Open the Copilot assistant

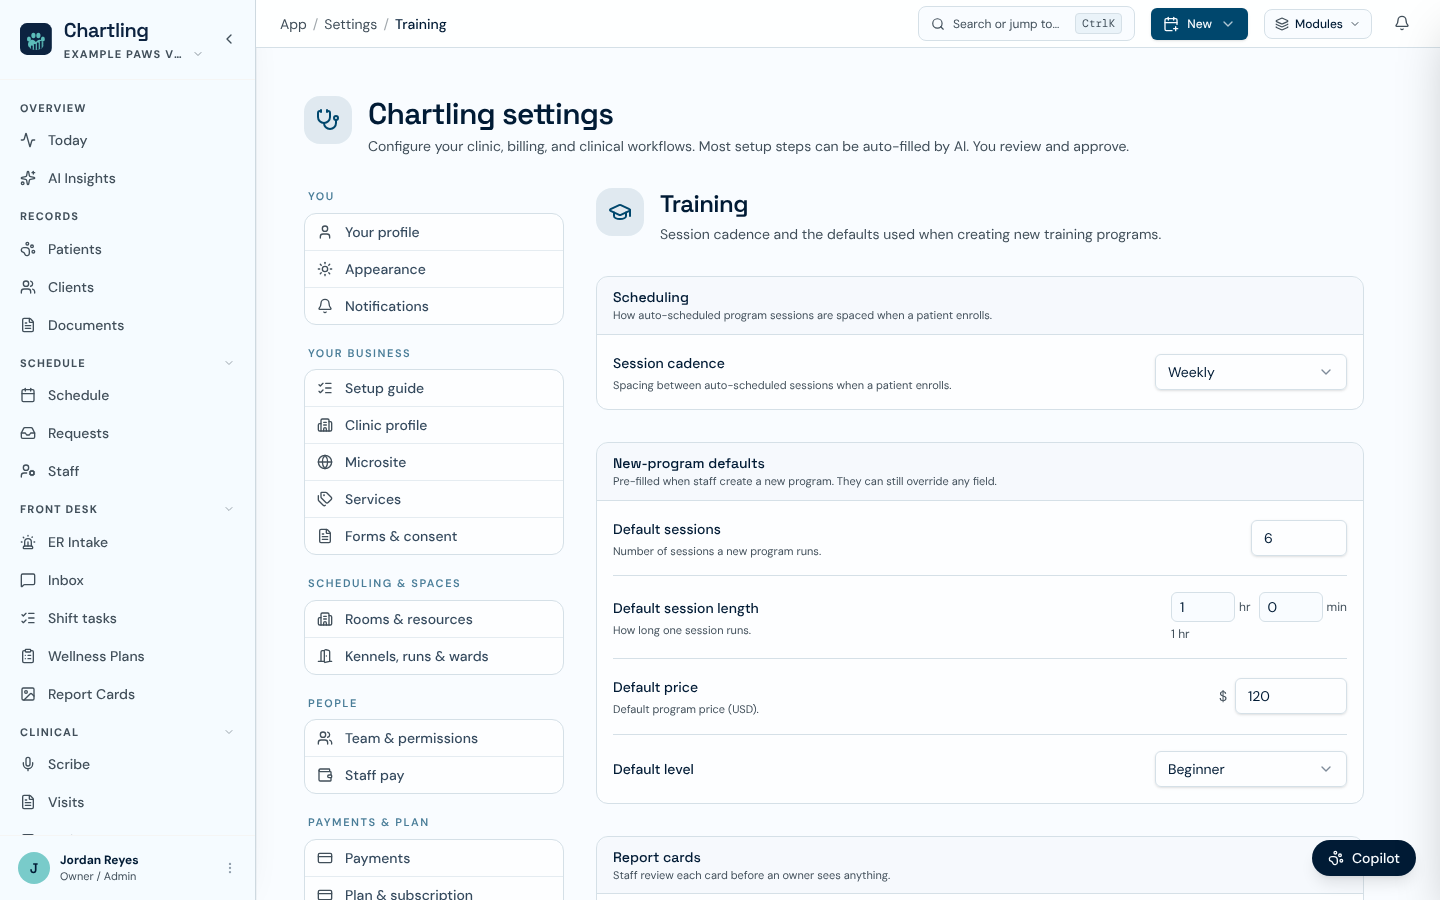(x=1364, y=858)
